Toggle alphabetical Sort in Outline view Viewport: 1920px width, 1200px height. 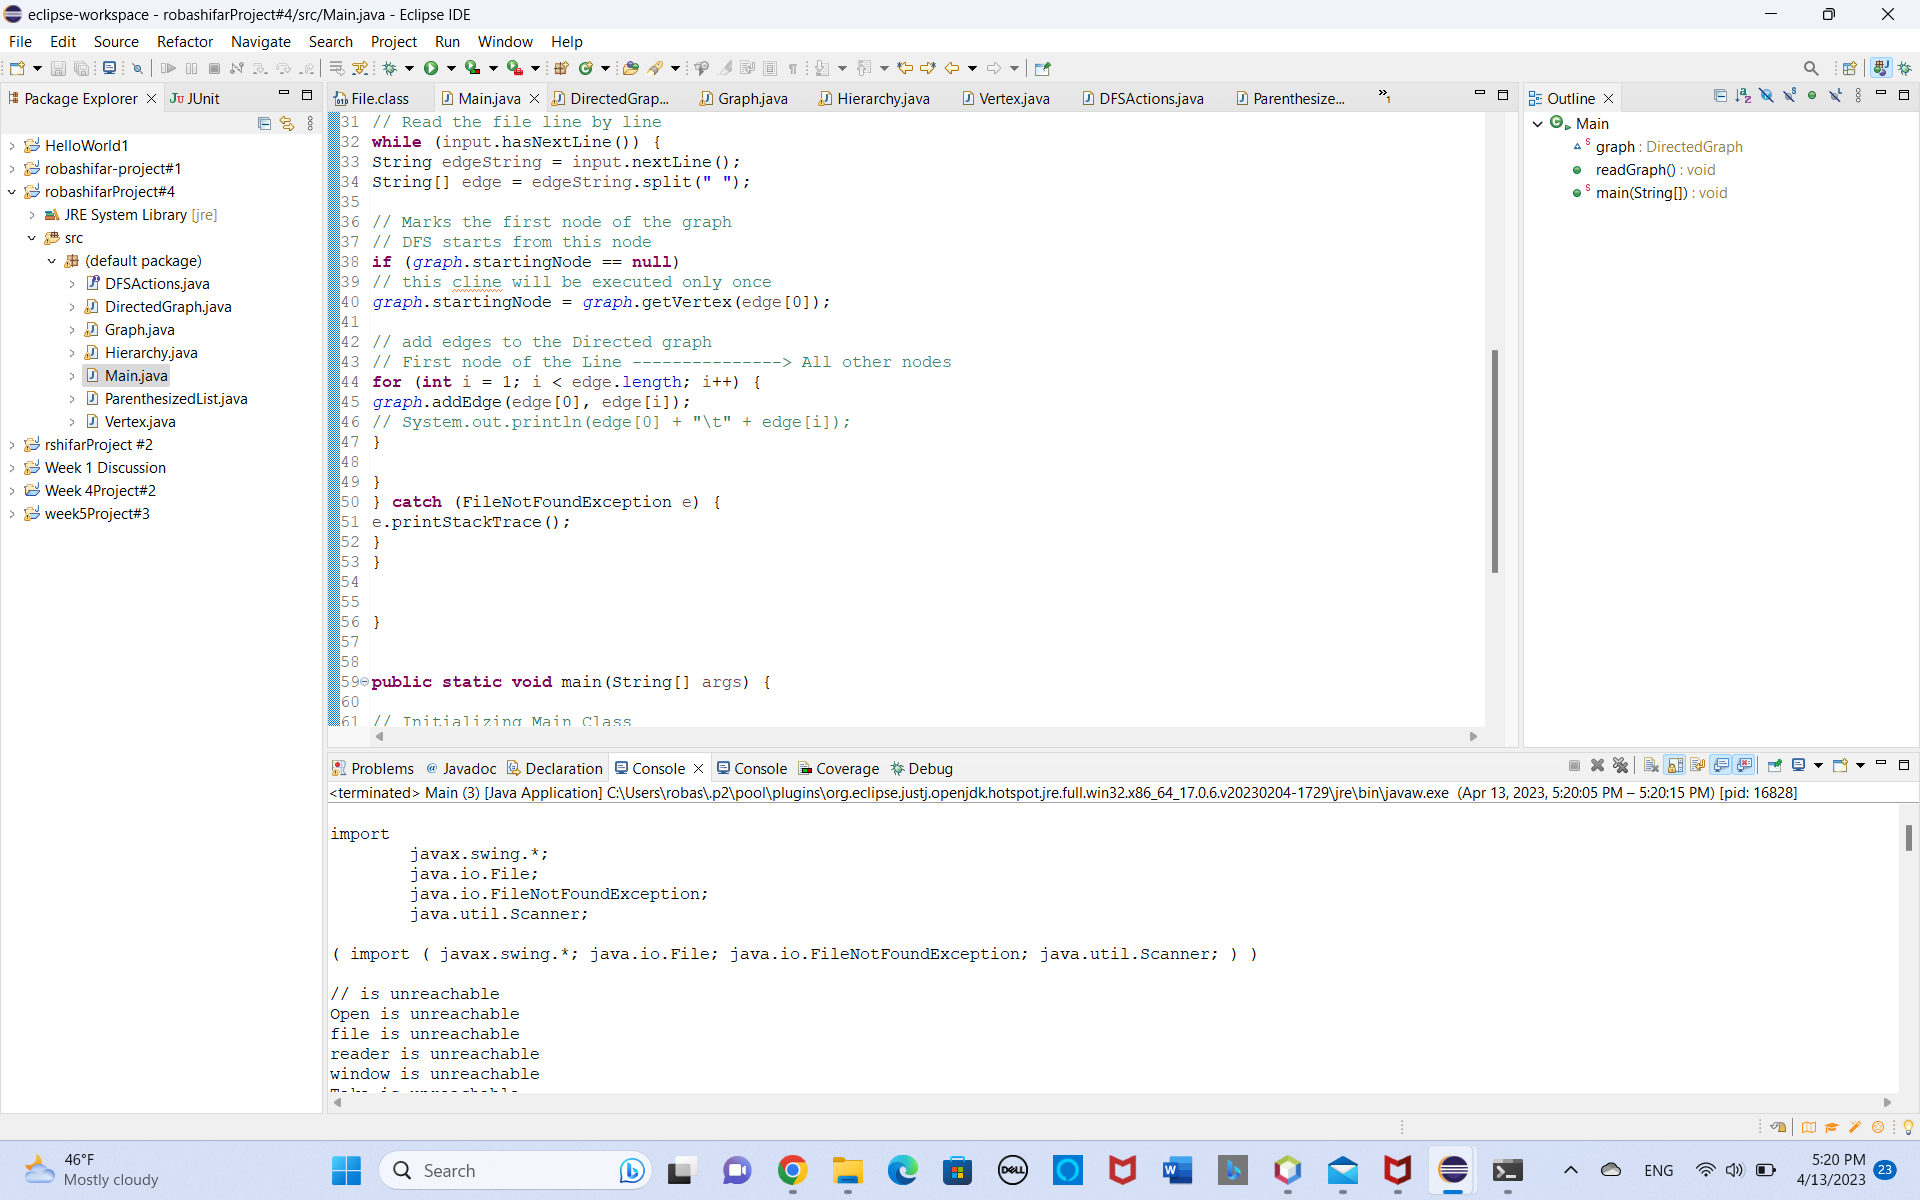tap(1743, 96)
